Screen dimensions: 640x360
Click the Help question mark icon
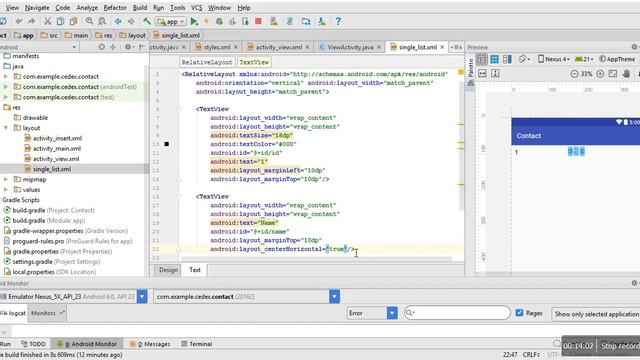pyautogui.click(x=338, y=21)
